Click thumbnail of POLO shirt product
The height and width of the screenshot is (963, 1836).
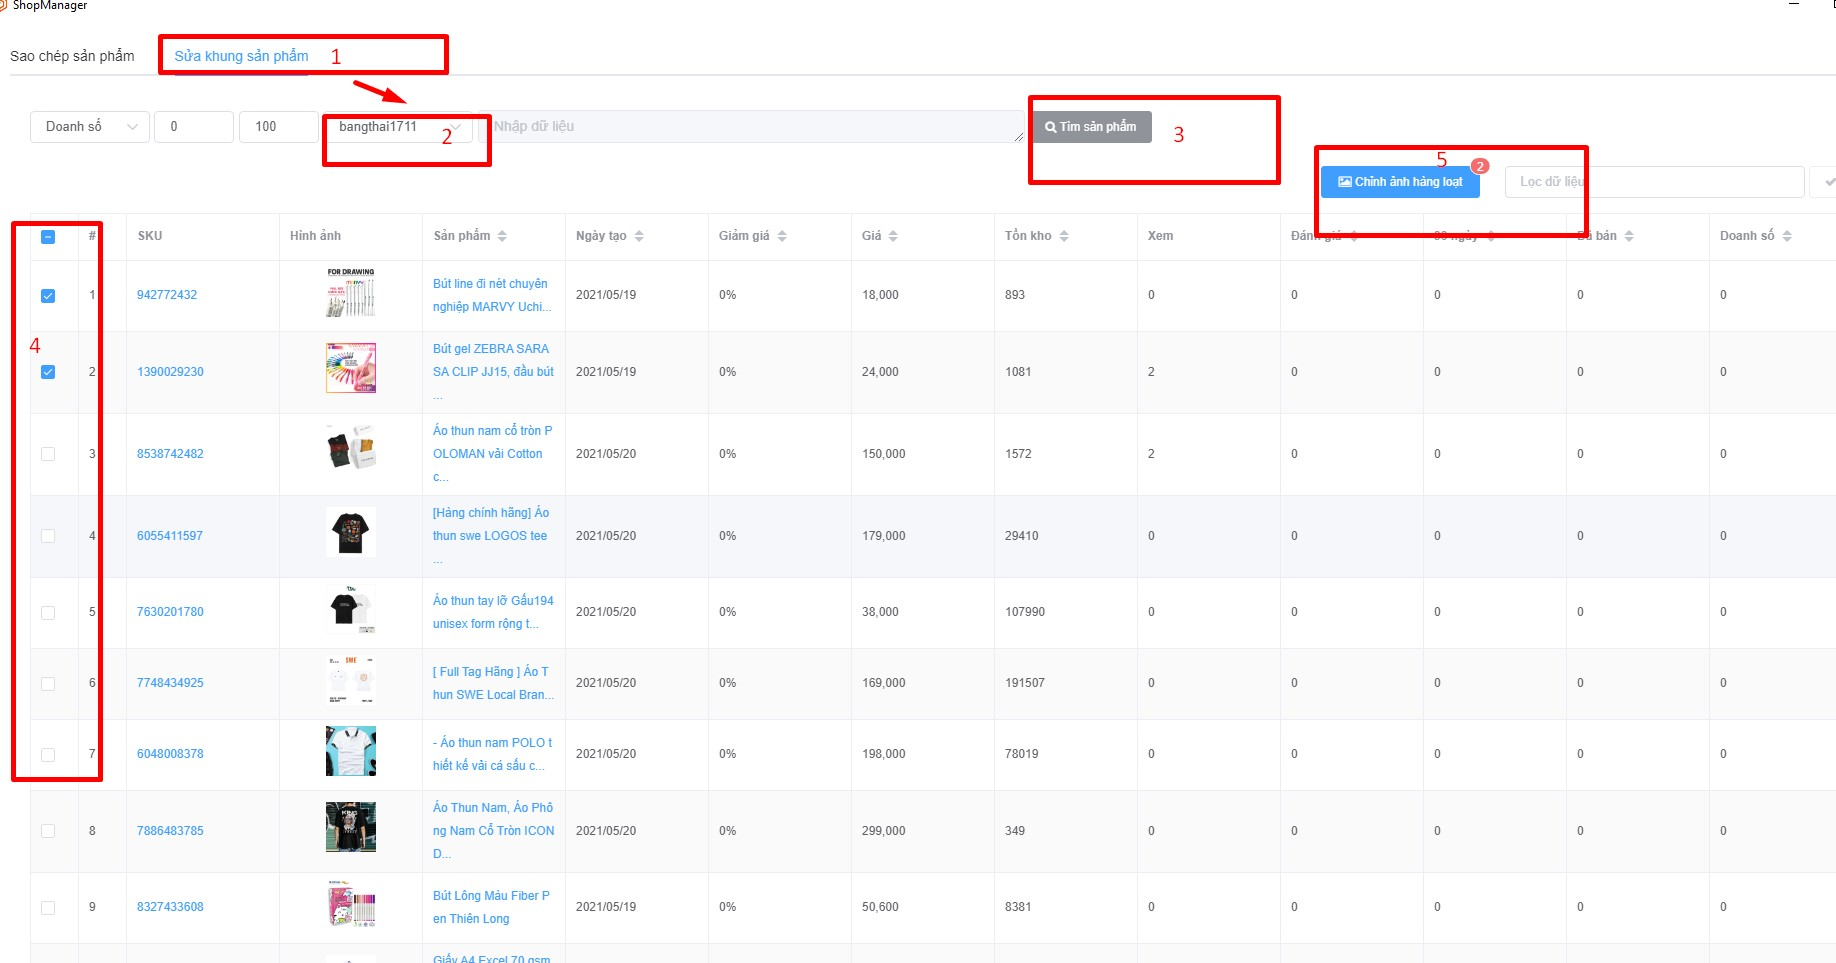[x=351, y=751]
